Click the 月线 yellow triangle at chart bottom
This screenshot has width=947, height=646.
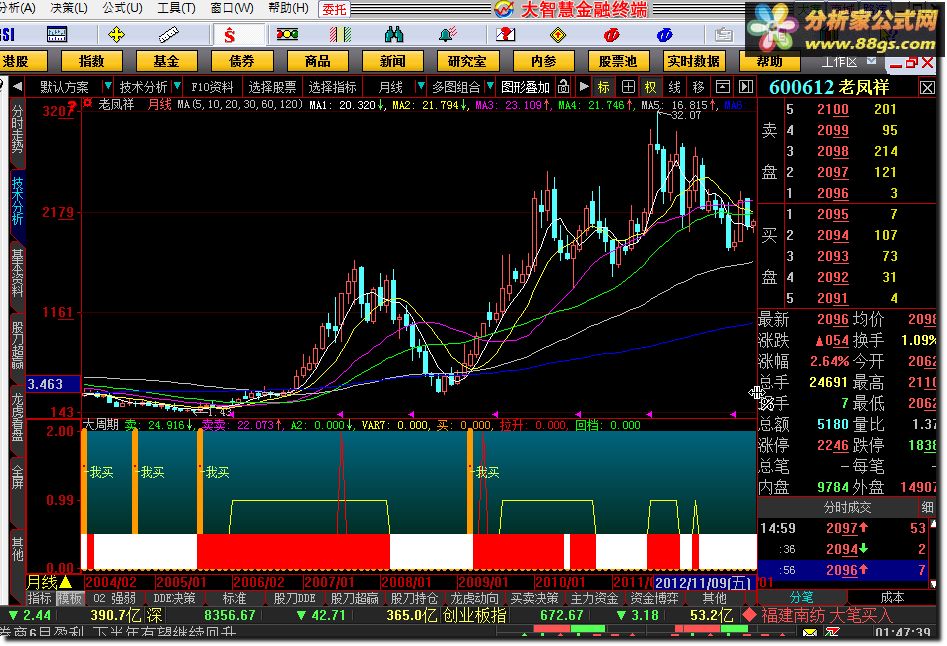click(x=65, y=582)
